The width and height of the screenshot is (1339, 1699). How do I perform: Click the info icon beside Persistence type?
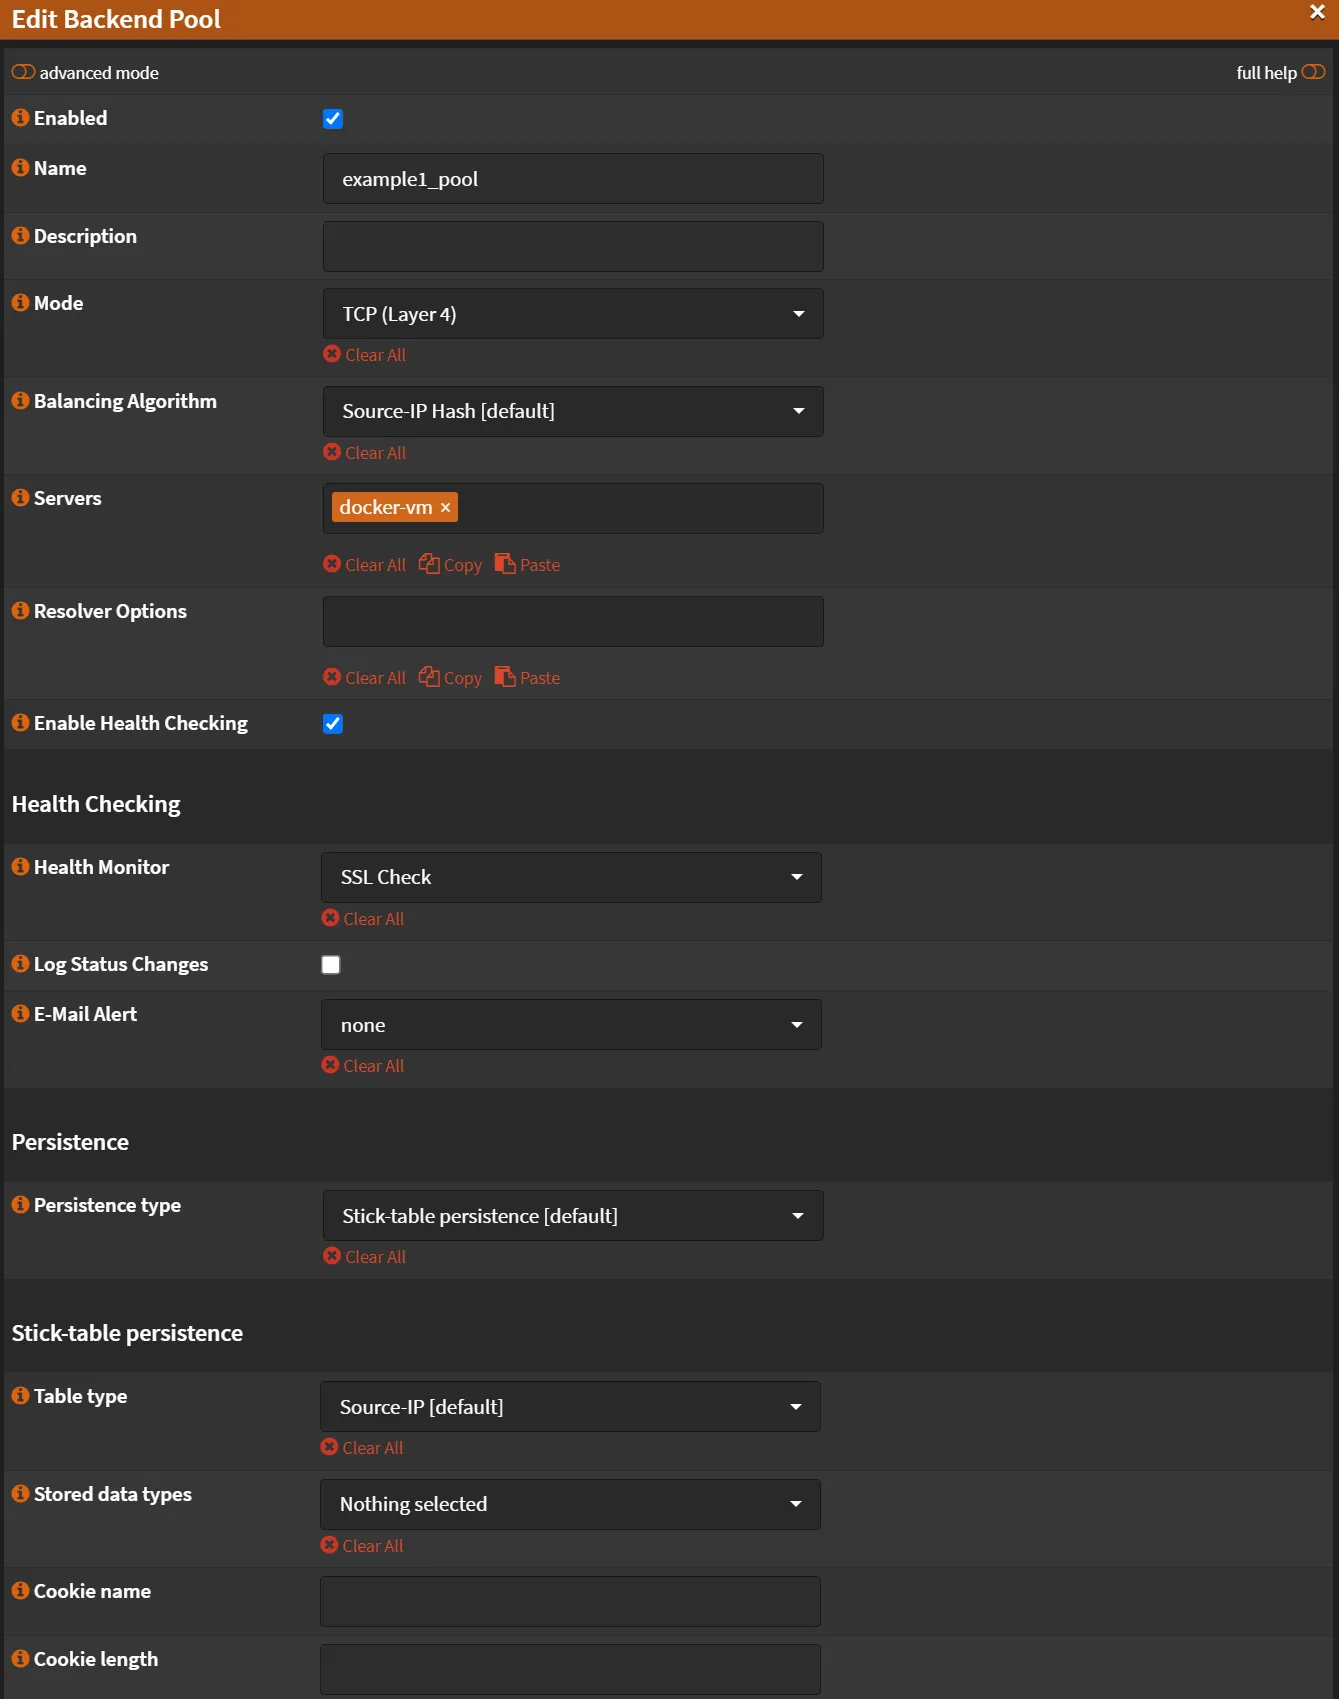click(20, 1204)
